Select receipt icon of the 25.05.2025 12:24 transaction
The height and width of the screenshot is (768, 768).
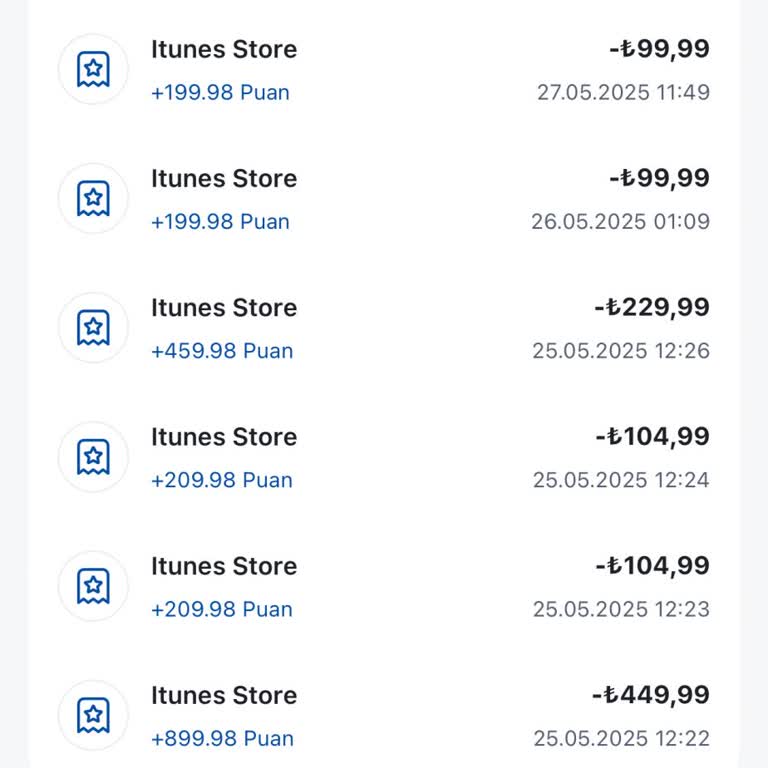point(93,456)
